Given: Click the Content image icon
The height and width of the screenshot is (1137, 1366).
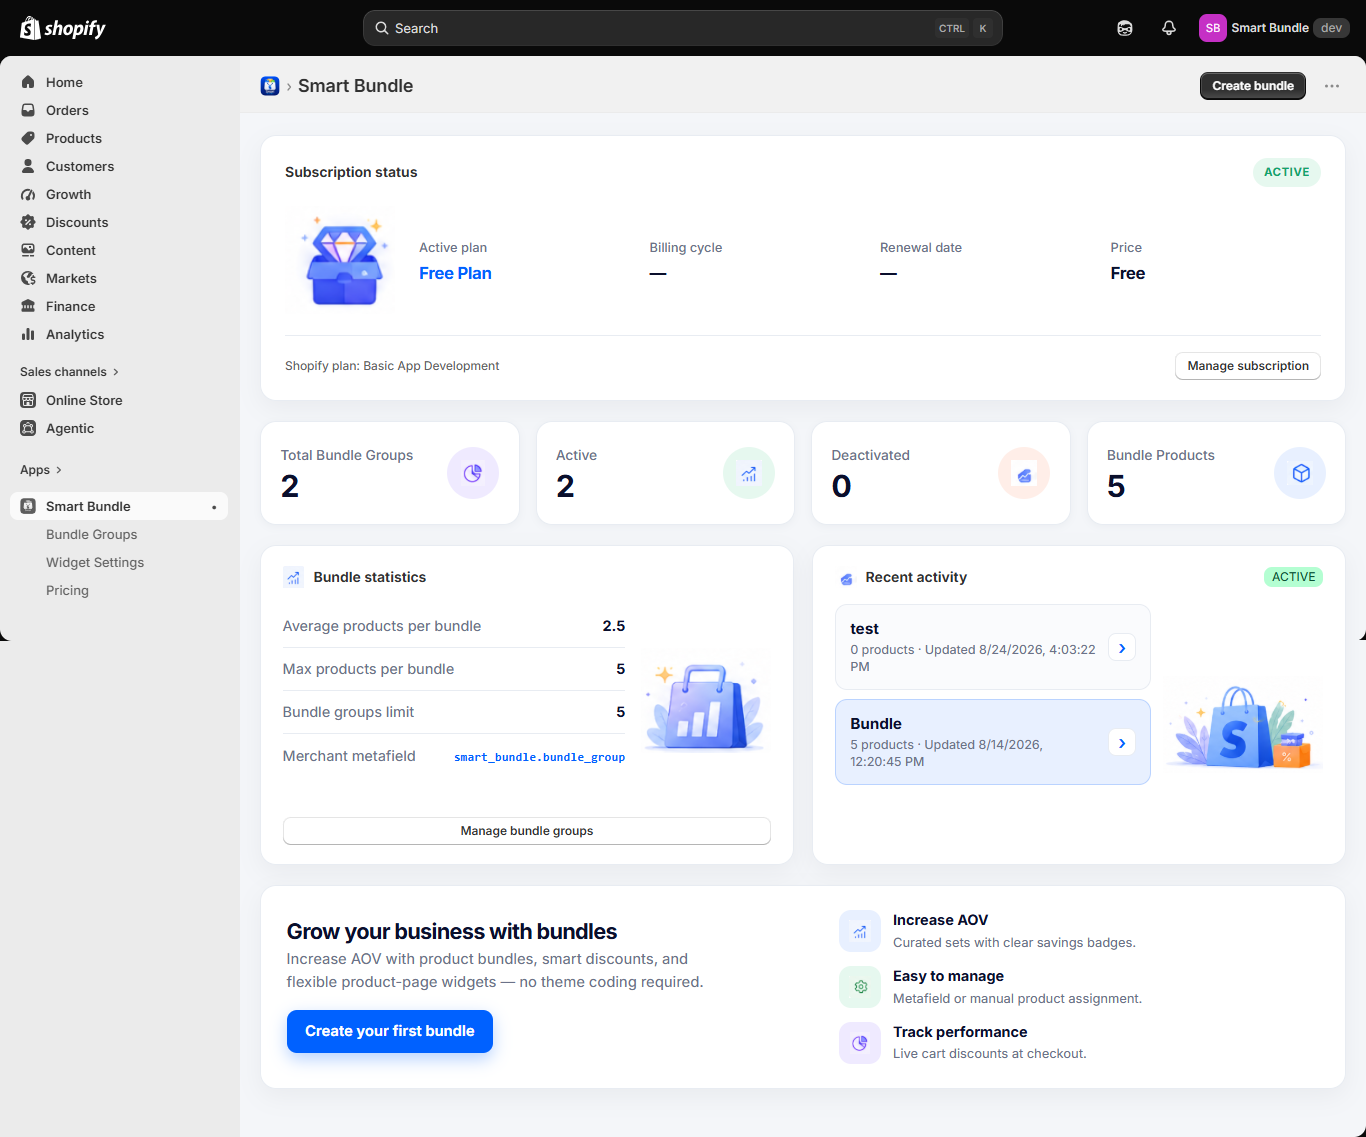Looking at the screenshot, I should pyautogui.click(x=28, y=250).
